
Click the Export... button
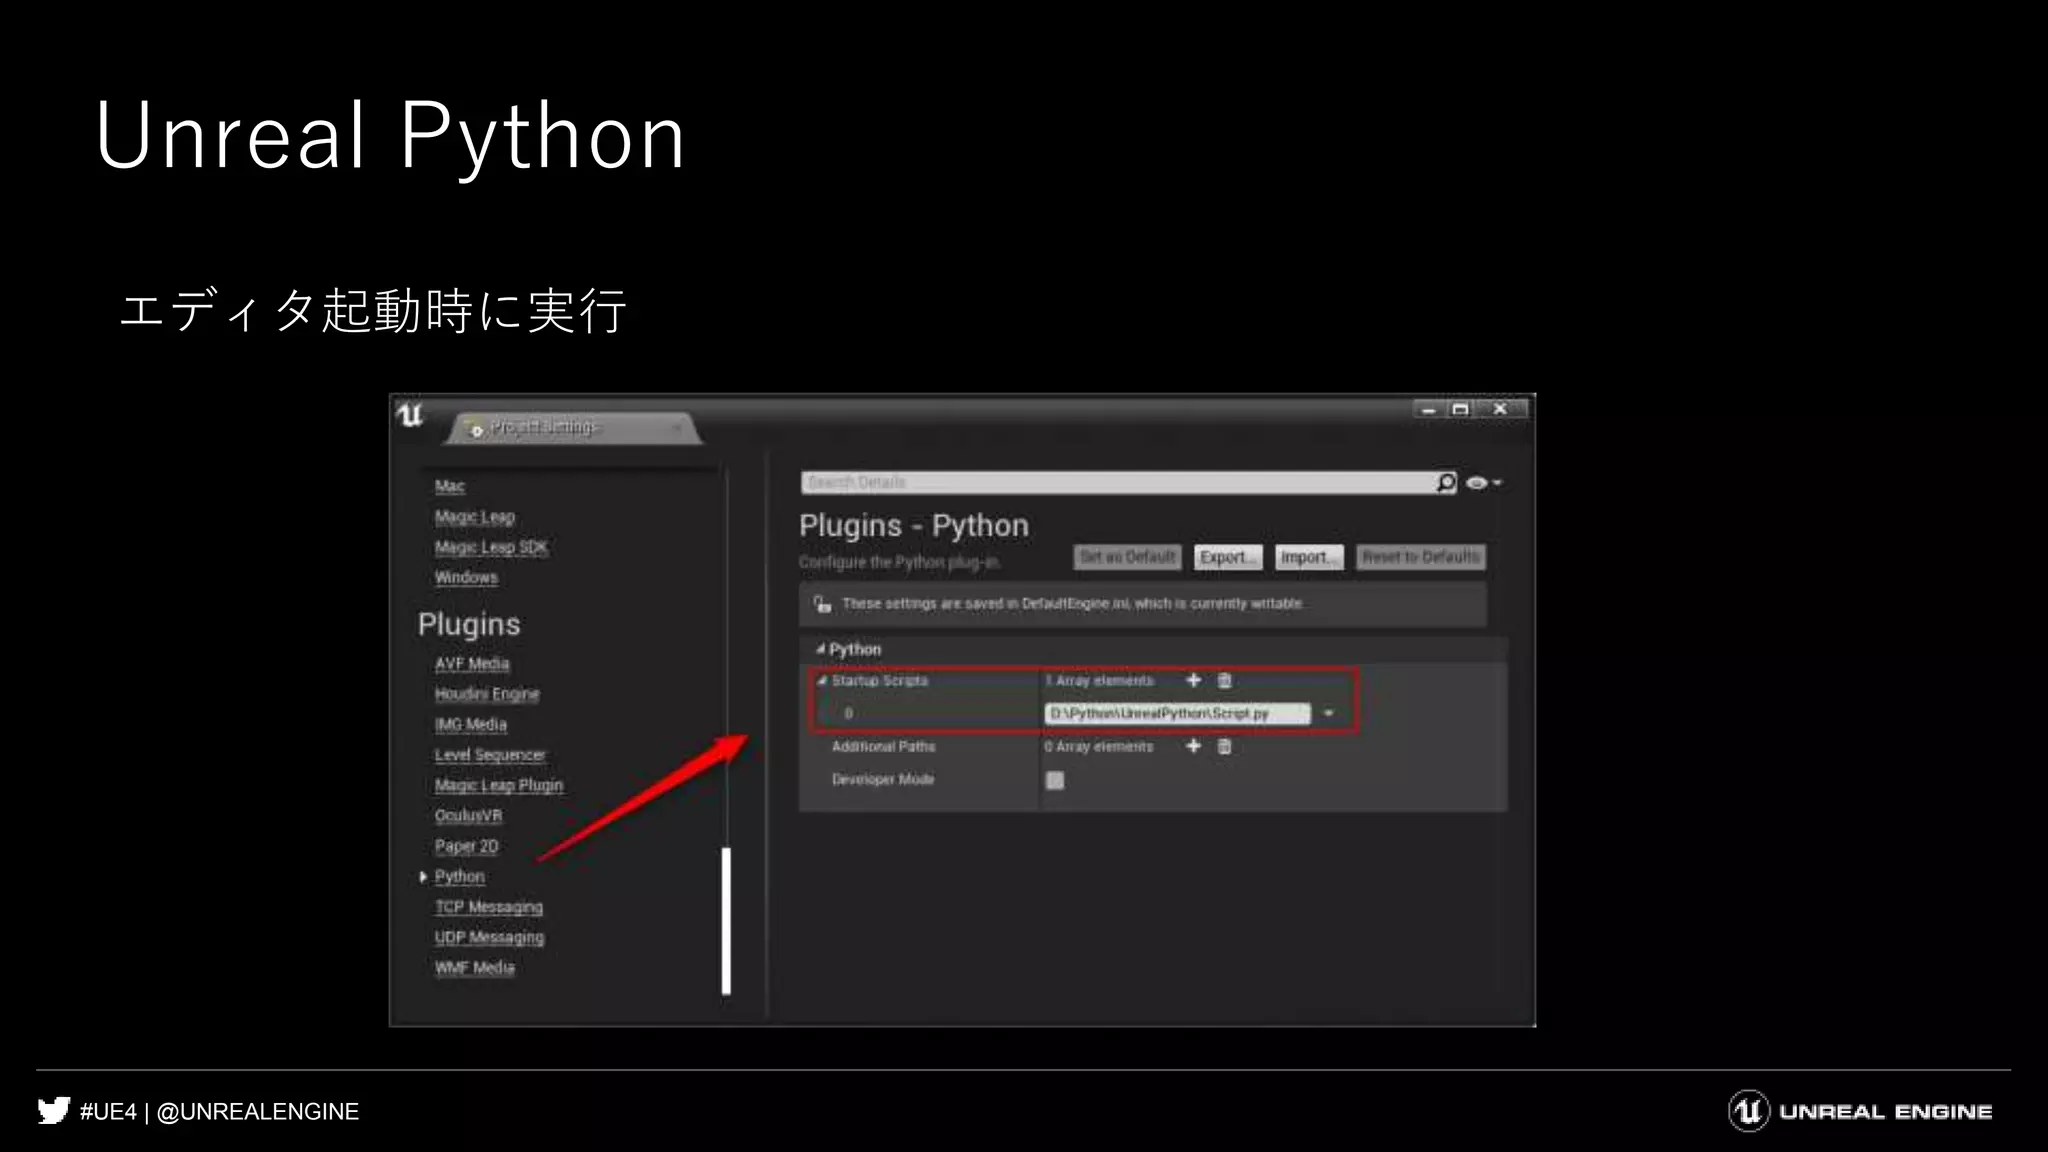click(x=1228, y=557)
